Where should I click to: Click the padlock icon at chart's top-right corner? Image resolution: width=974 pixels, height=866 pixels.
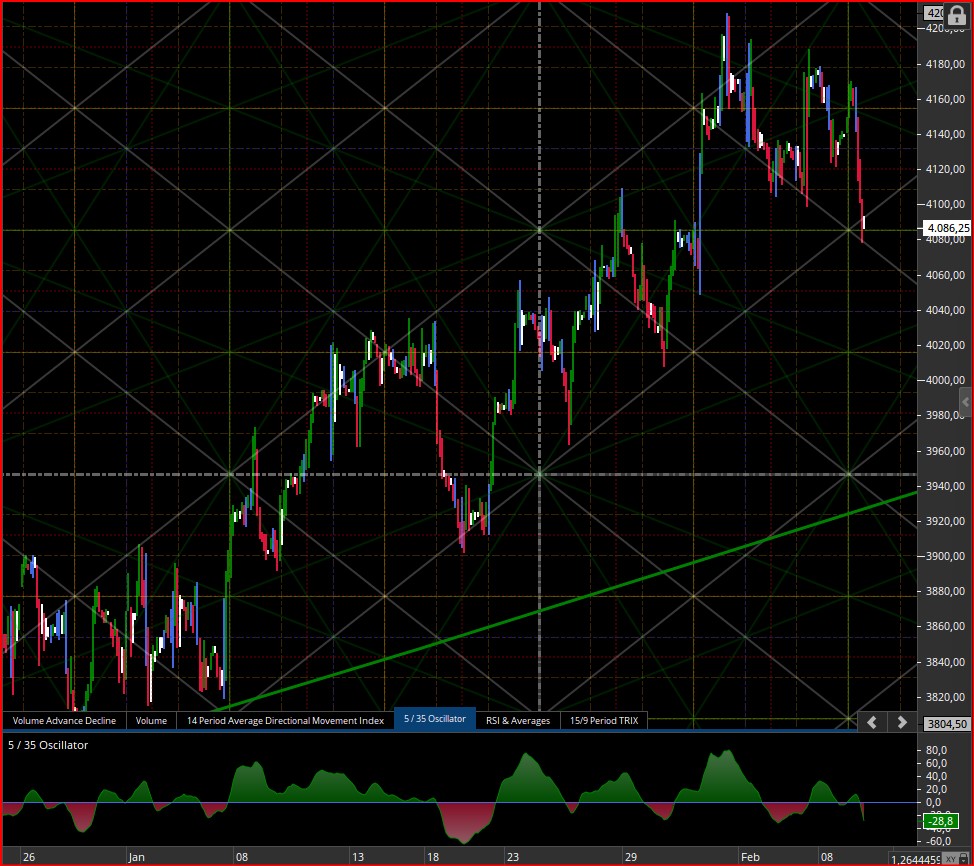pyautogui.click(x=957, y=16)
